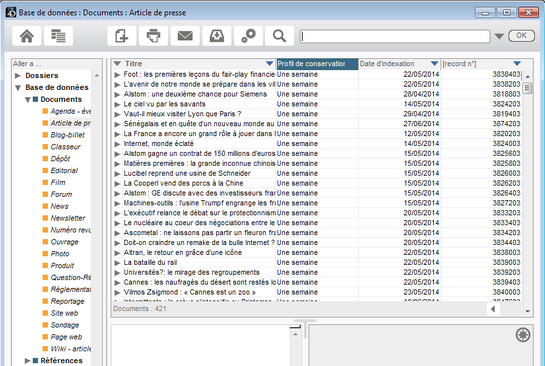Select Reportage in the tree
The height and width of the screenshot is (366, 545).
67,301
